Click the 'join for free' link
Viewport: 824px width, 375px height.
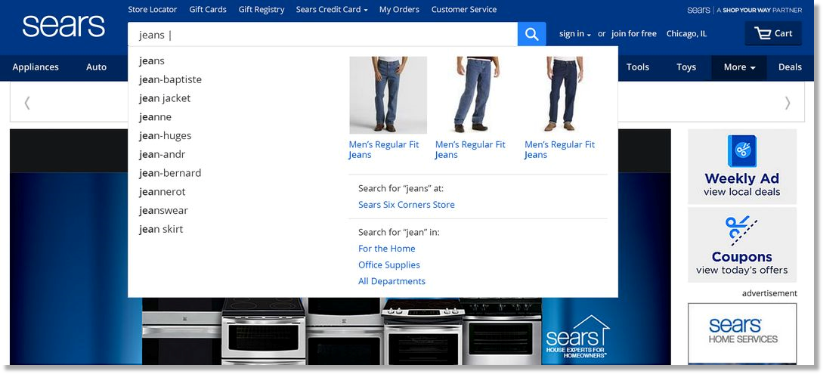(634, 34)
